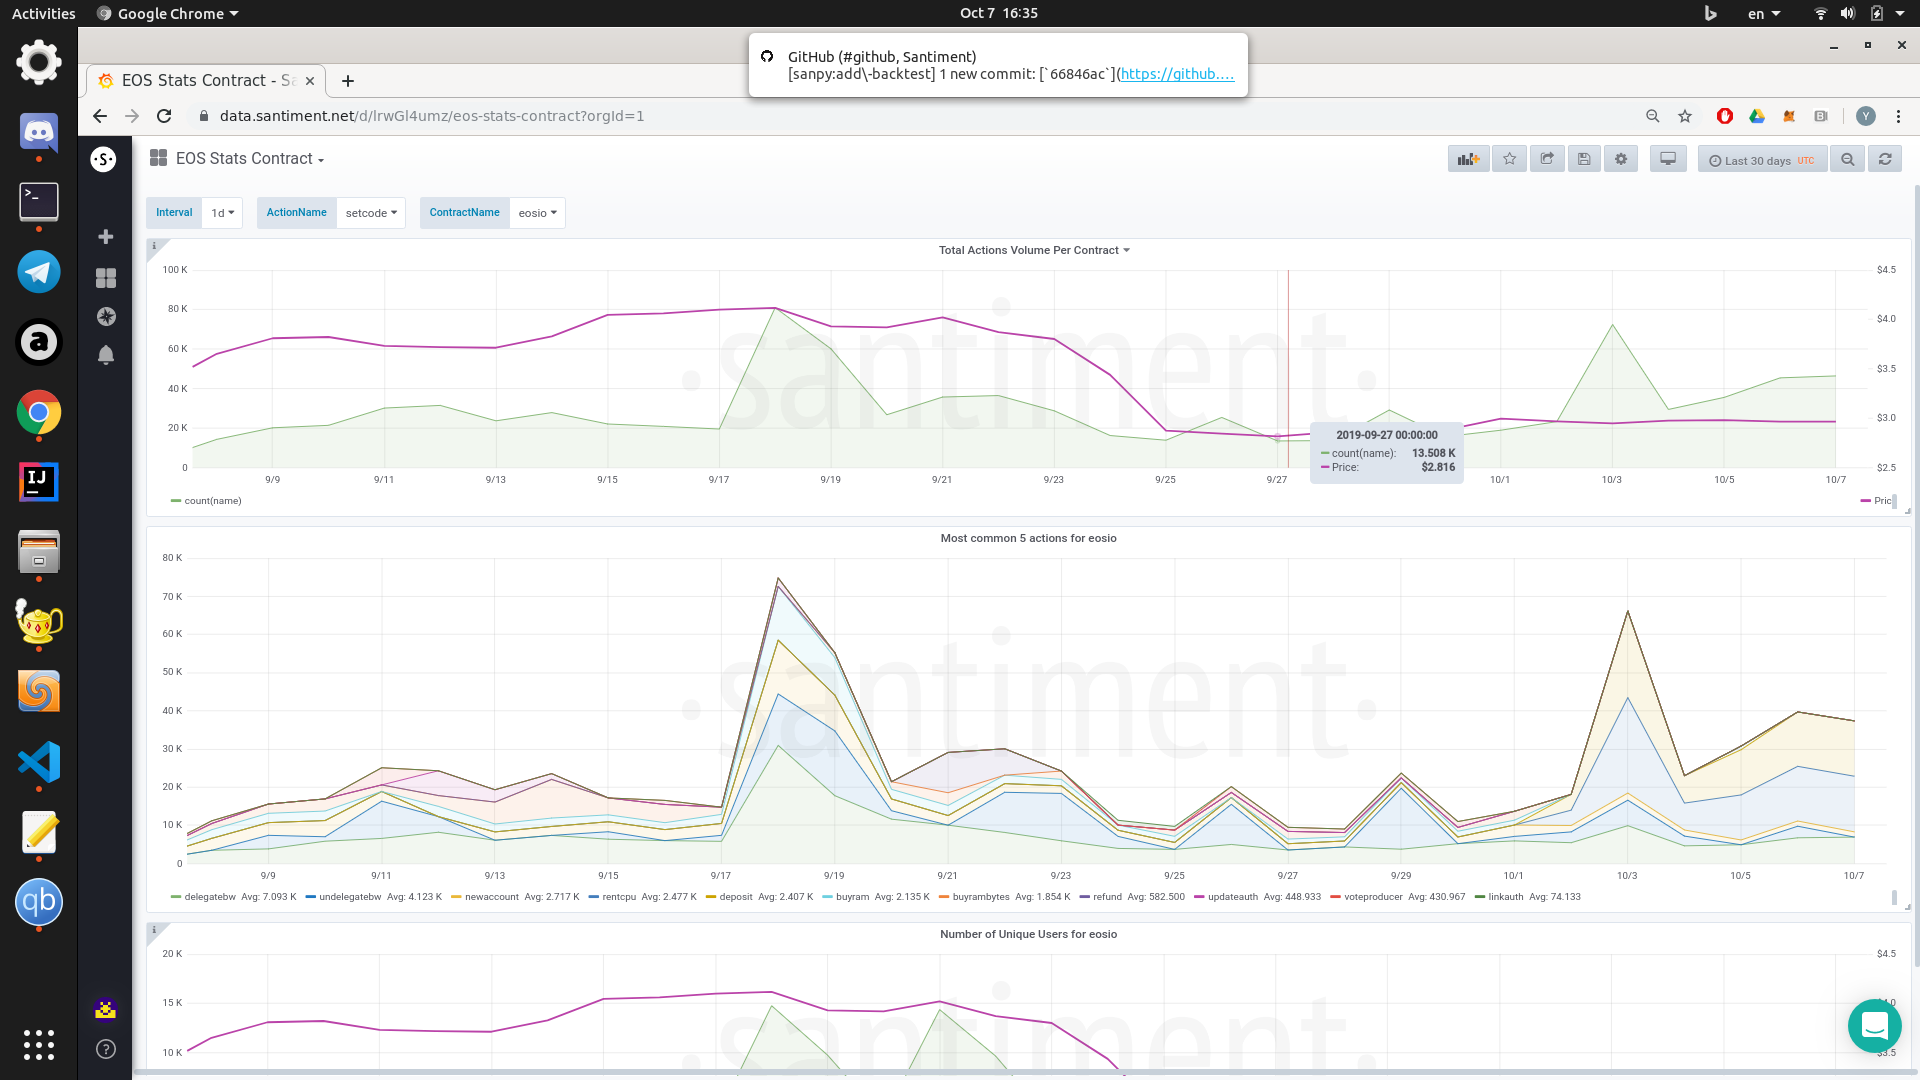The height and width of the screenshot is (1080, 1920).
Task: Open the Share dashboard dialog
Action: 1547,159
